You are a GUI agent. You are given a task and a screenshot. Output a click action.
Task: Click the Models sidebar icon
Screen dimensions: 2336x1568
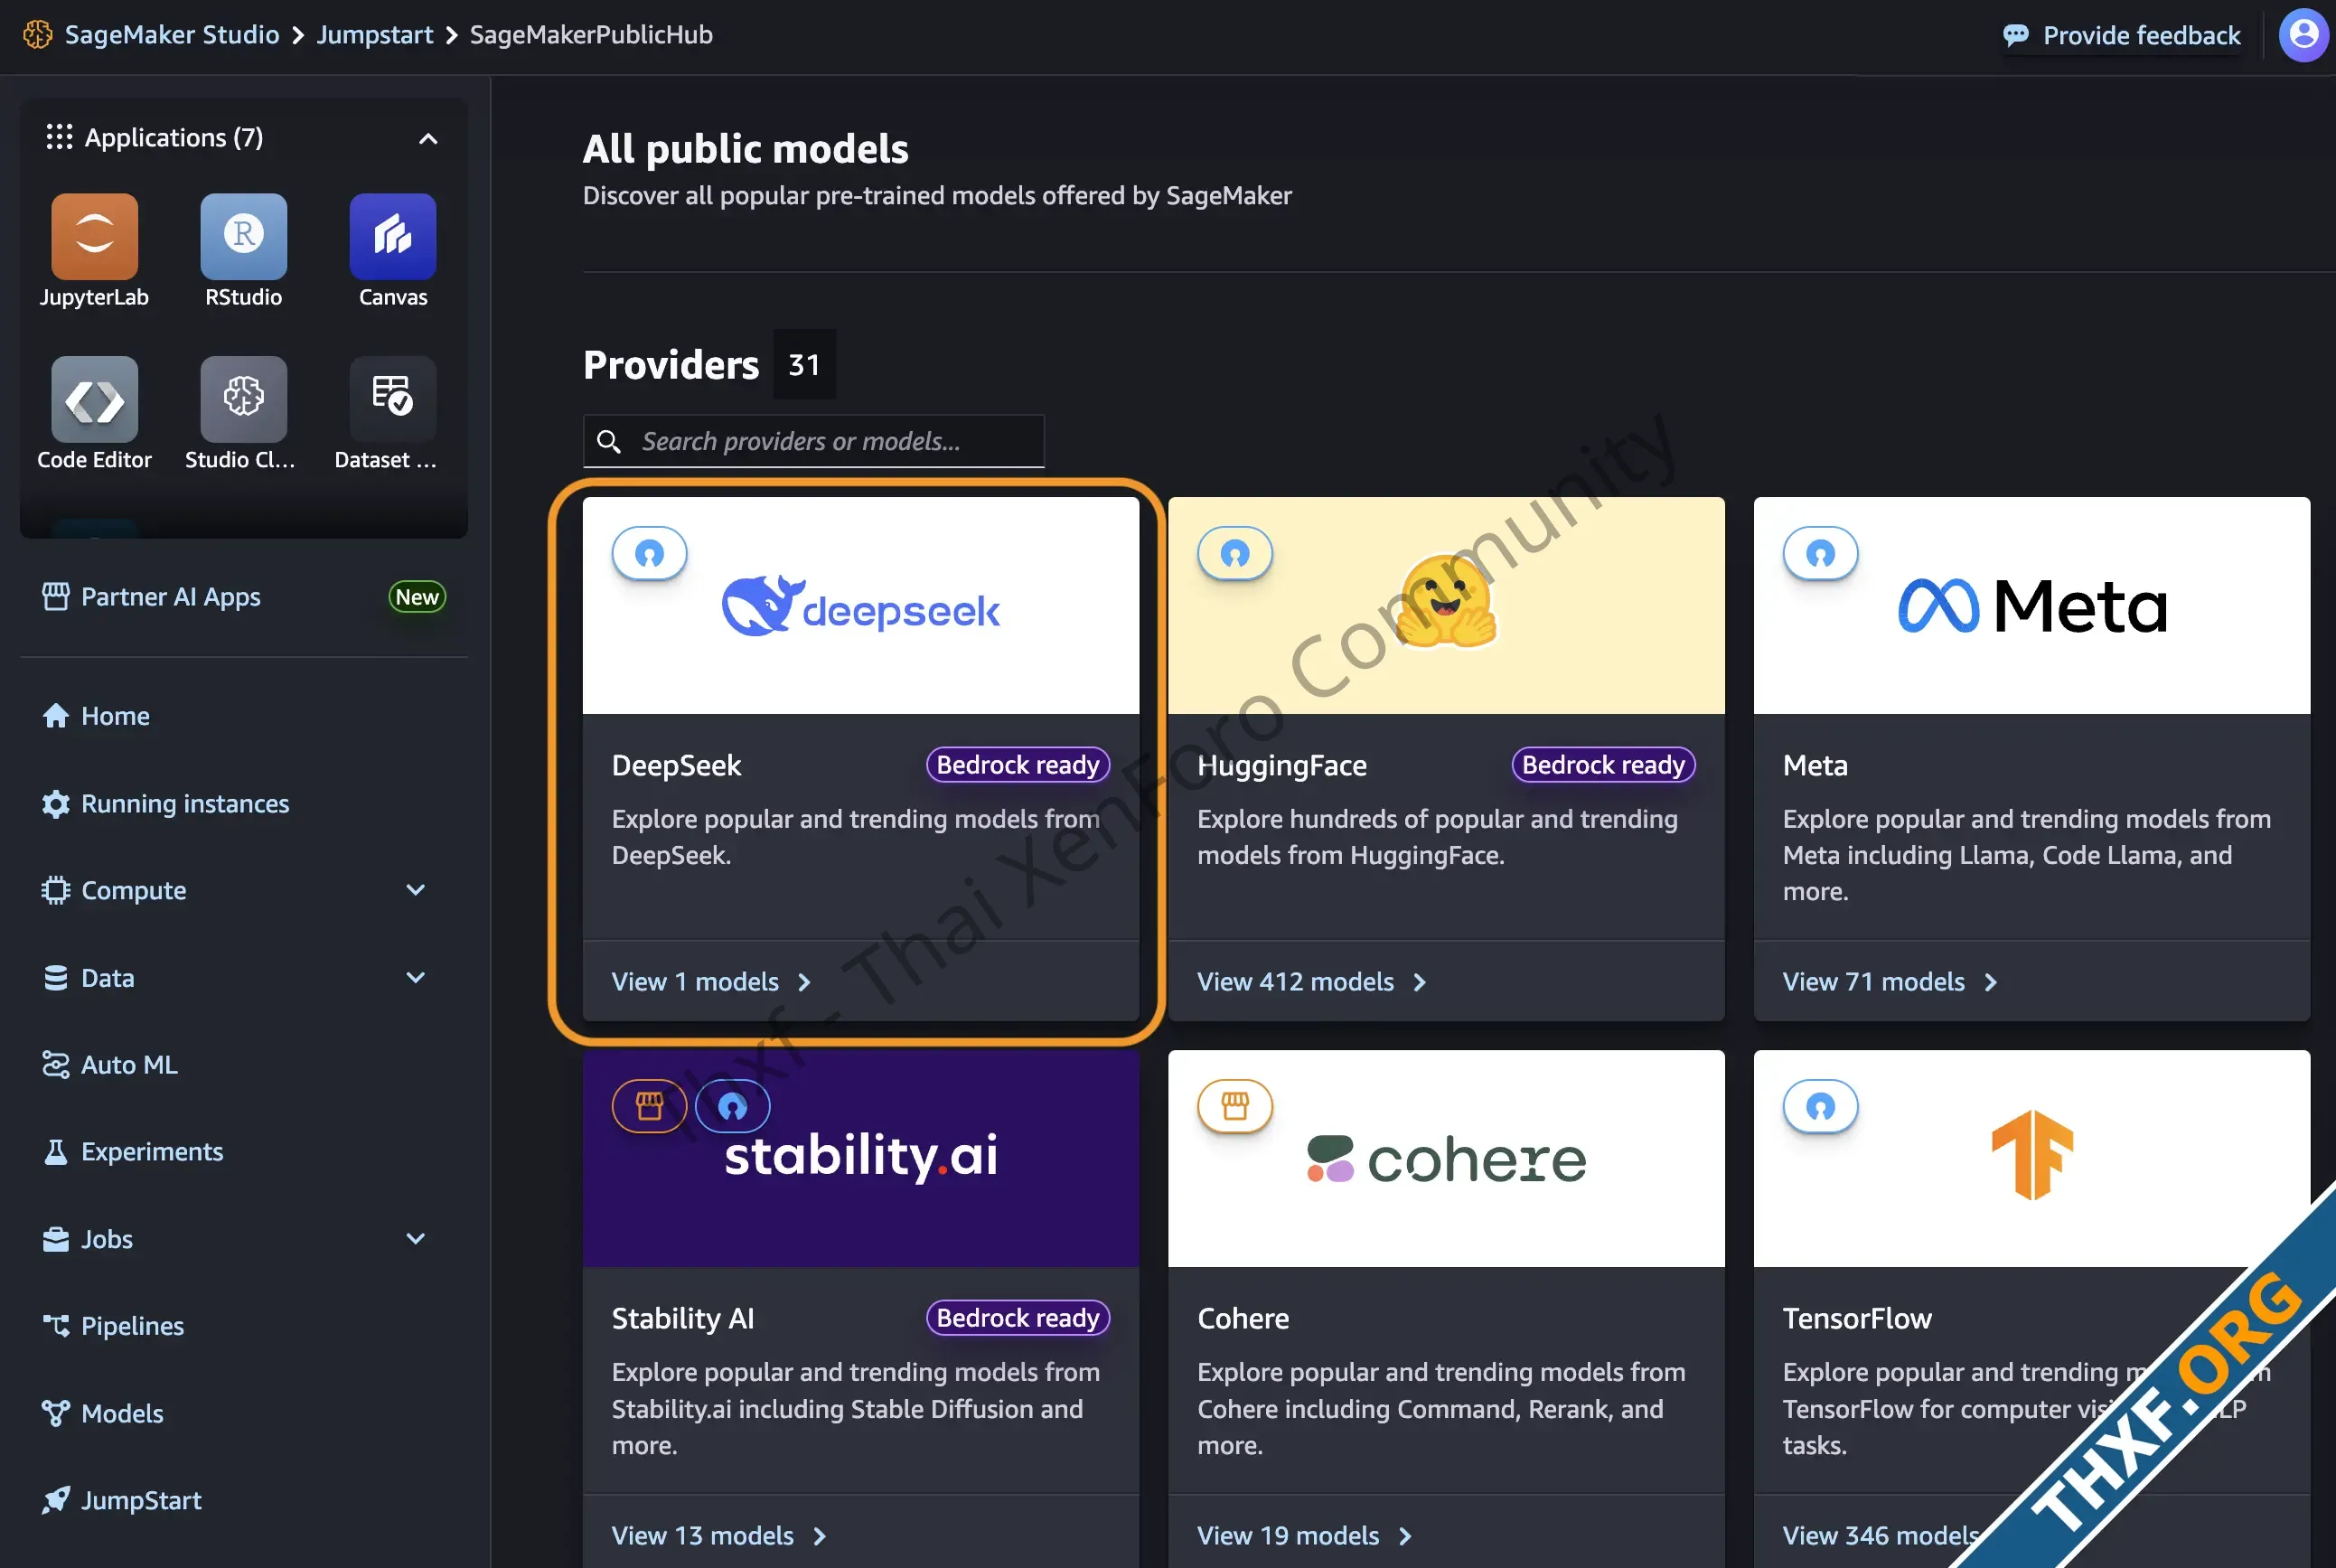[55, 1413]
